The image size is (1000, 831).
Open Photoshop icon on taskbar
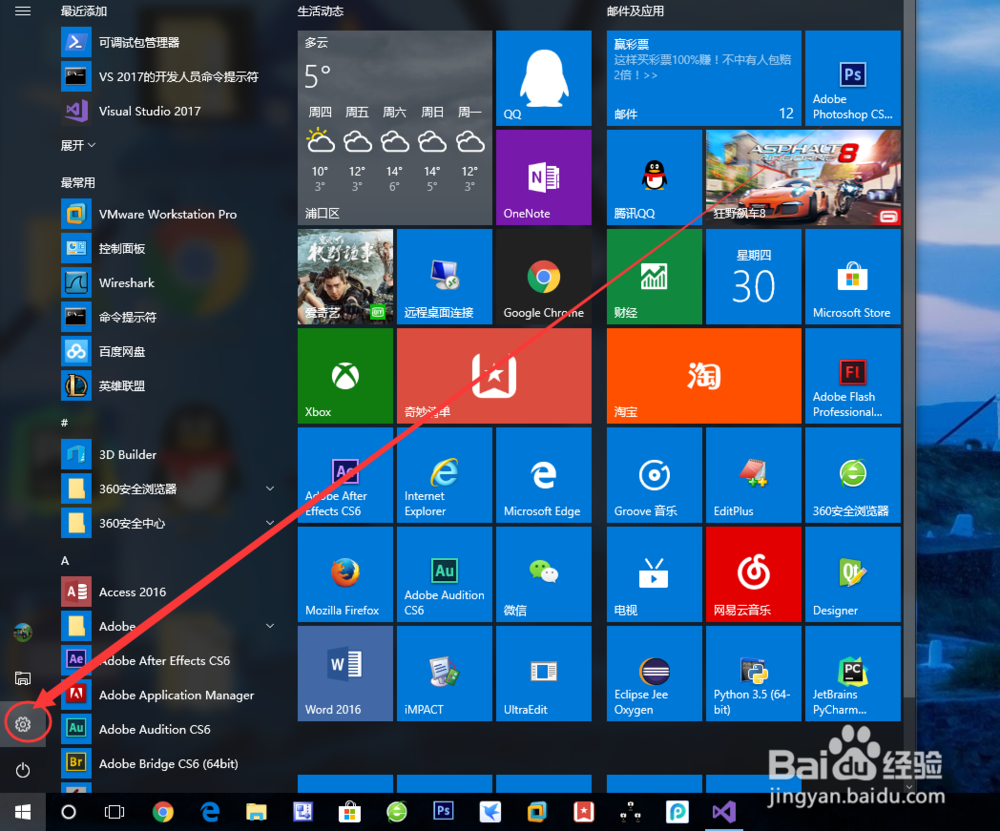443,811
